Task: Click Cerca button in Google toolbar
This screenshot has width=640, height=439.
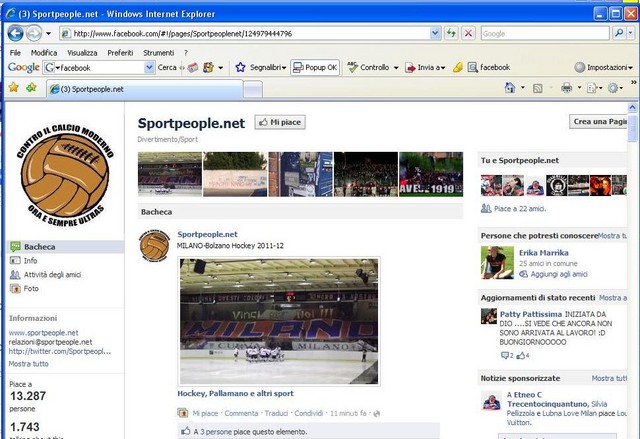Action: (x=167, y=67)
